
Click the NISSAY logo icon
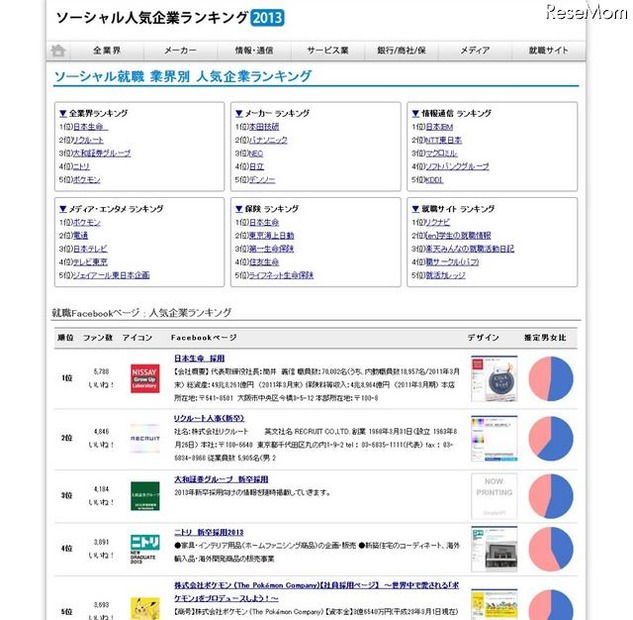point(145,378)
